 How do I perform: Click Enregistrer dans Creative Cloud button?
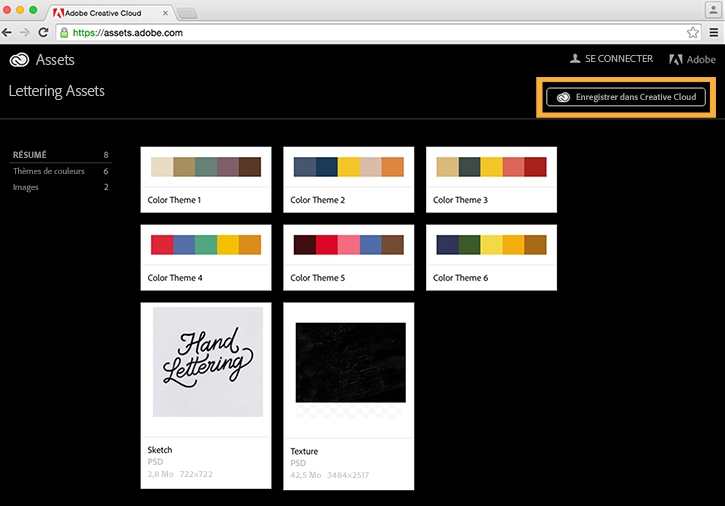(626, 97)
